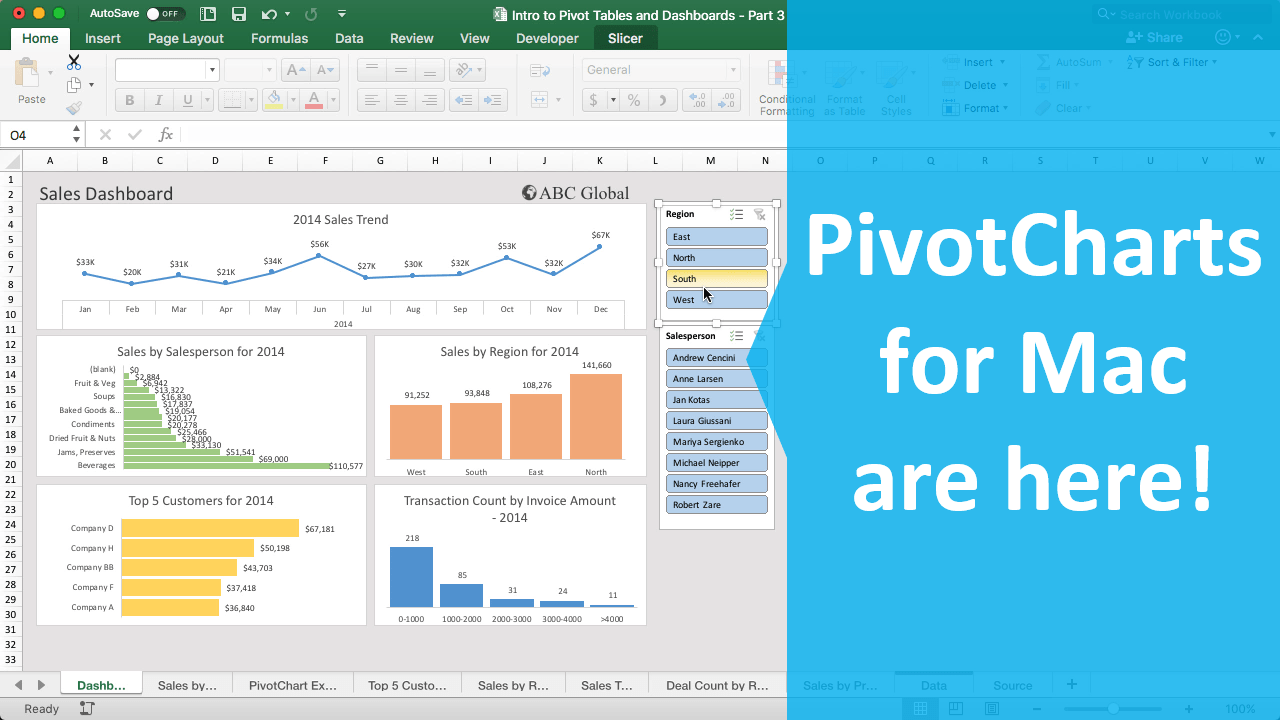Open the font name dropdown
Screen dimensions: 1280x720
coord(212,70)
